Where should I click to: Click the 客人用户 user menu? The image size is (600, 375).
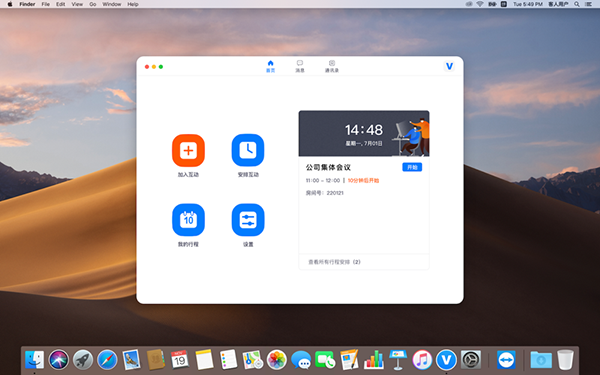pos(558,4)
